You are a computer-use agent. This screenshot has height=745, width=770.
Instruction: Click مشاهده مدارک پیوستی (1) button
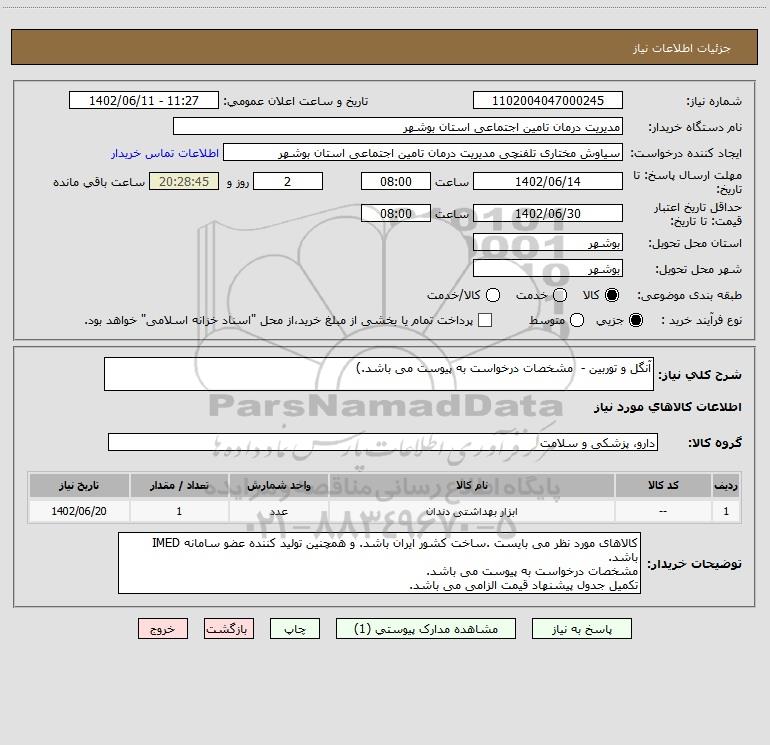[x=426, y=629]
